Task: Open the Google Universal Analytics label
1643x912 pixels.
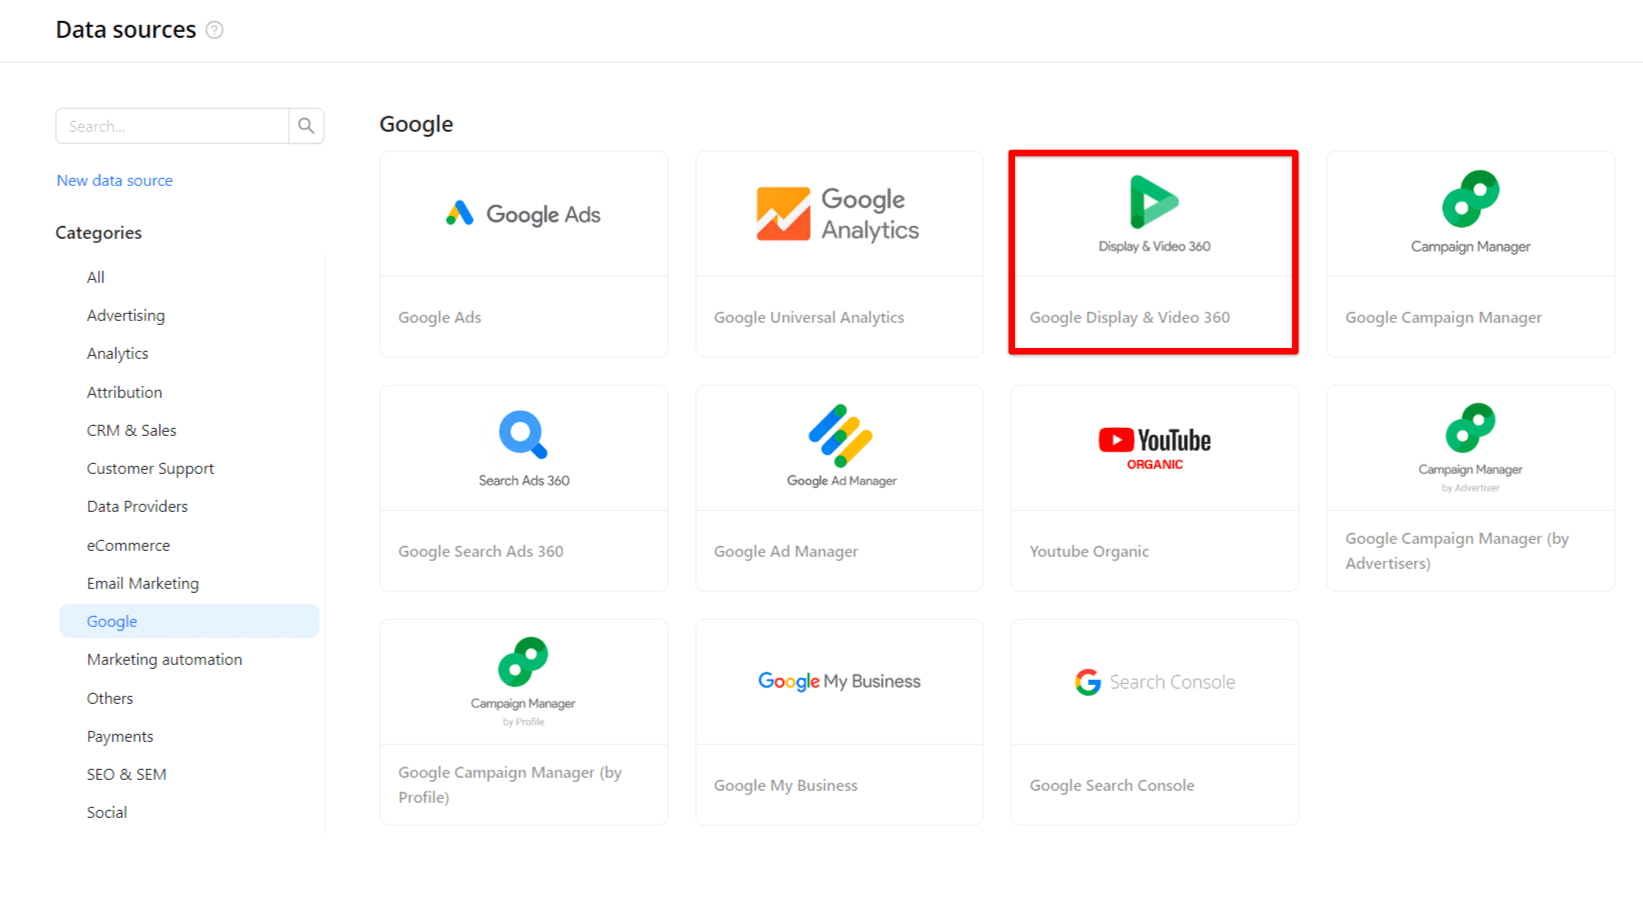Action: point(809,317)
